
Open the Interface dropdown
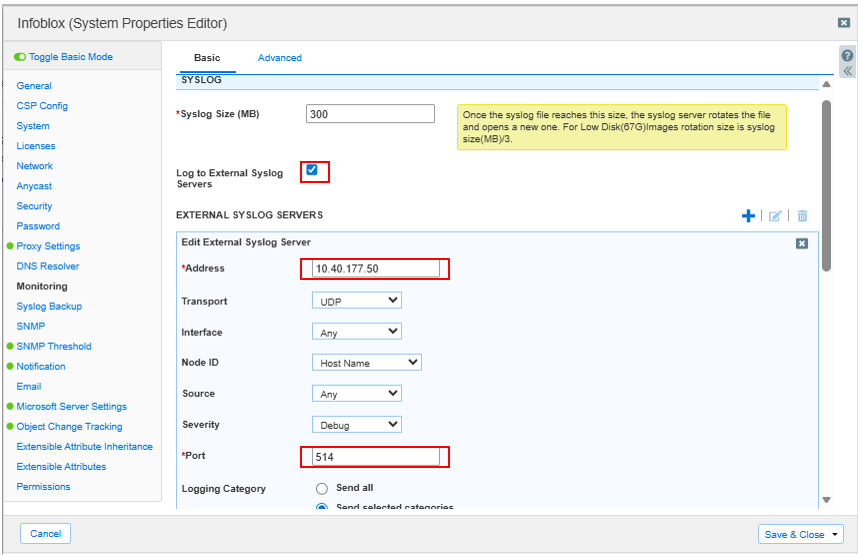click(x=357, y=332)
